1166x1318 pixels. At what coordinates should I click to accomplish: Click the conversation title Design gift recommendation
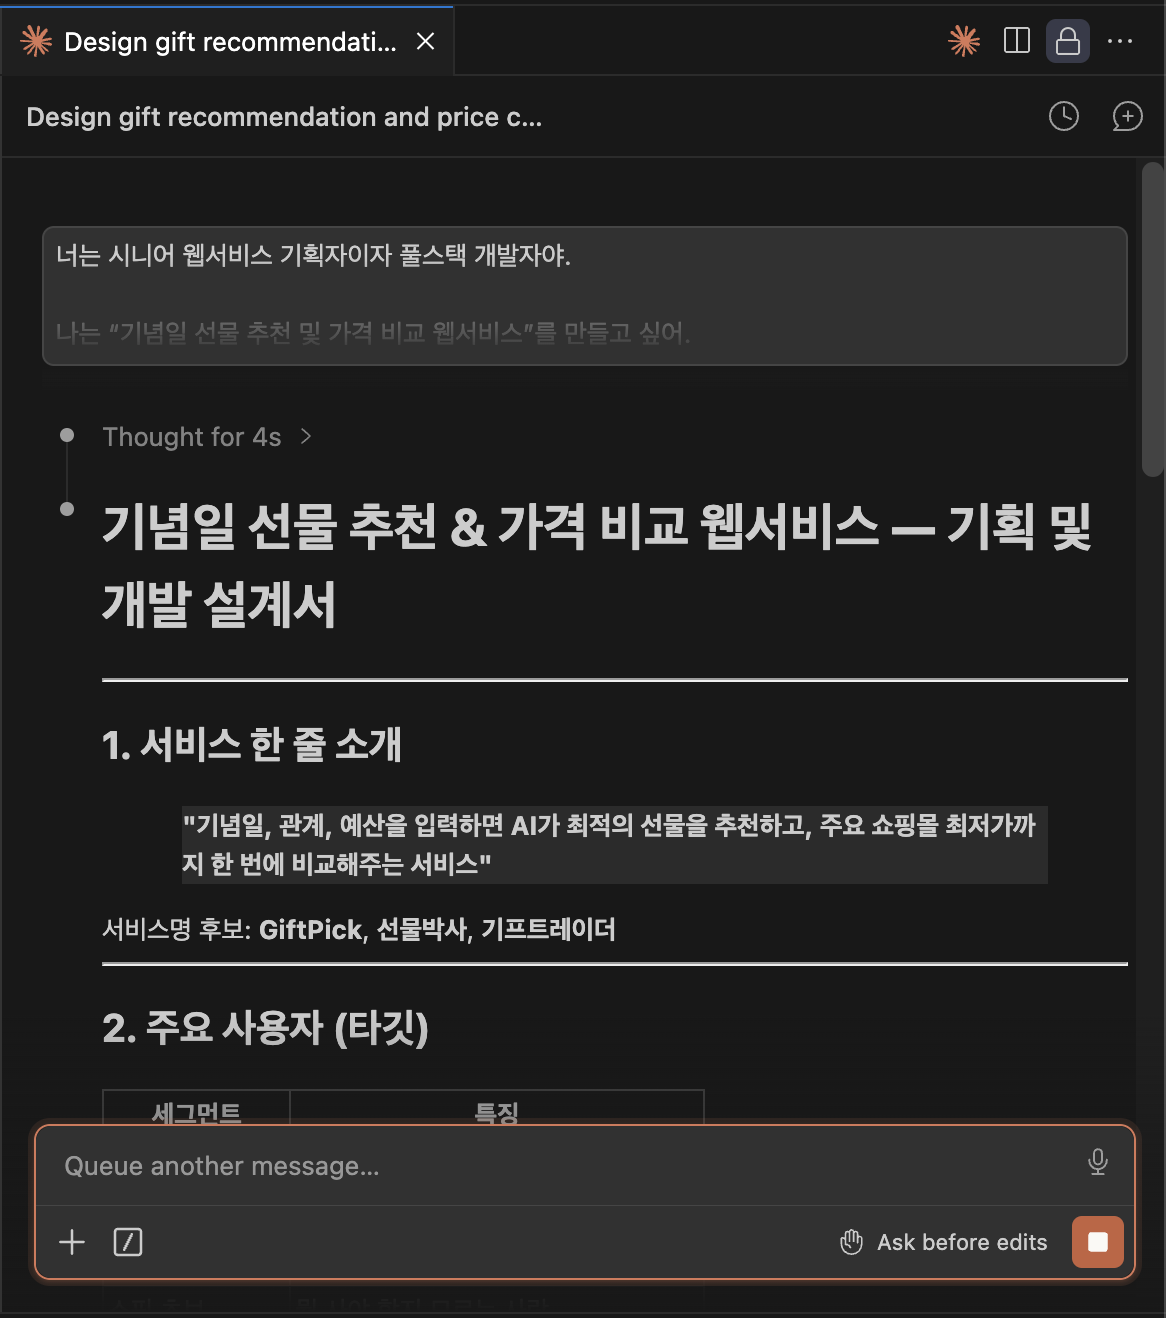284,117
